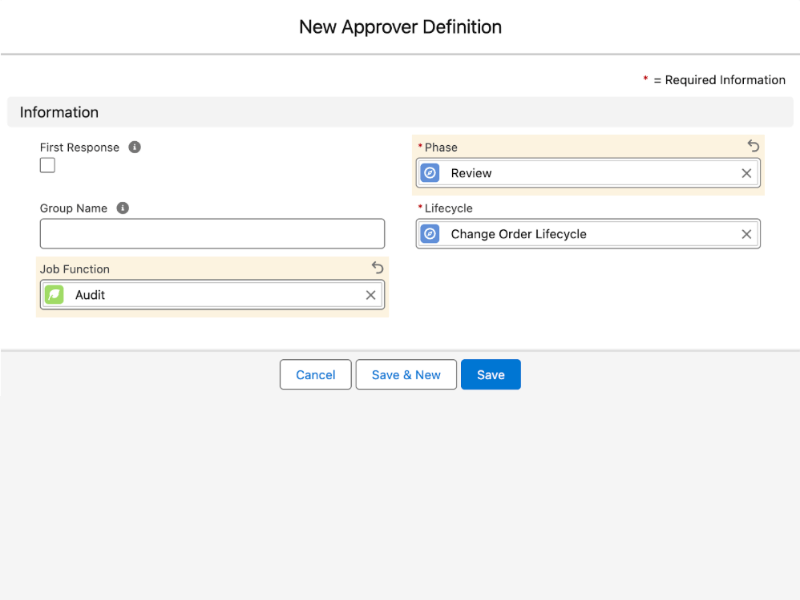
Task: Undo changes to the Job Function field
Action: point(377,268)
